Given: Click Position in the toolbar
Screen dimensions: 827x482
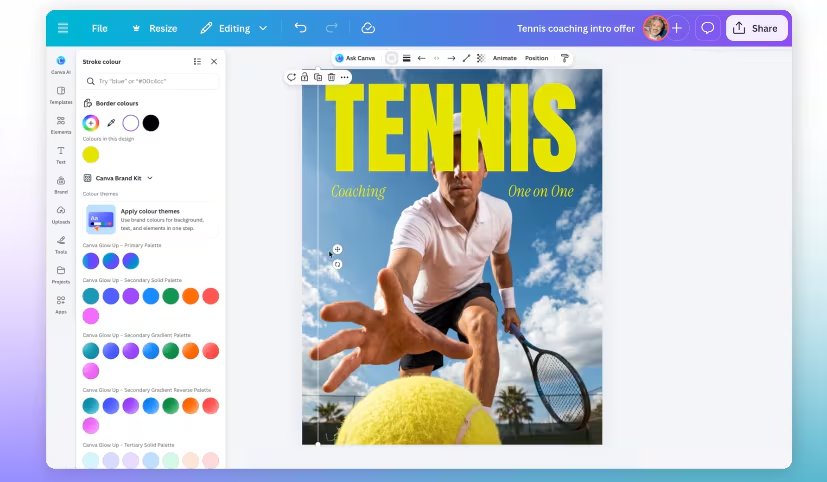Looking at the screenshot, I should tap(536, 58).
